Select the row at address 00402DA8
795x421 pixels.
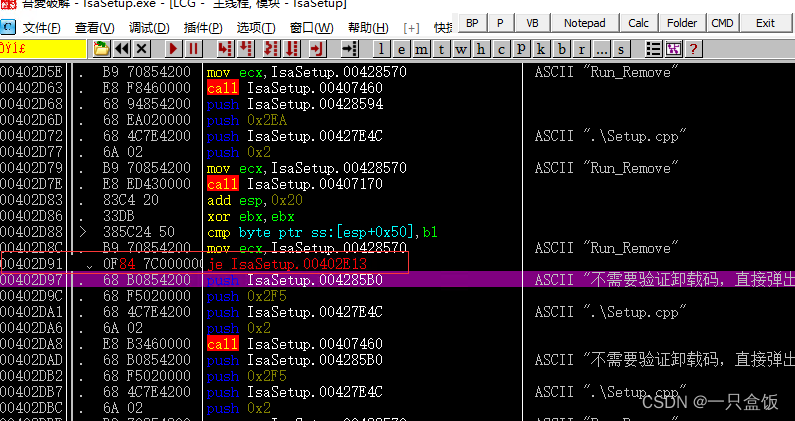pyautogui.click(x=398, y=344)
